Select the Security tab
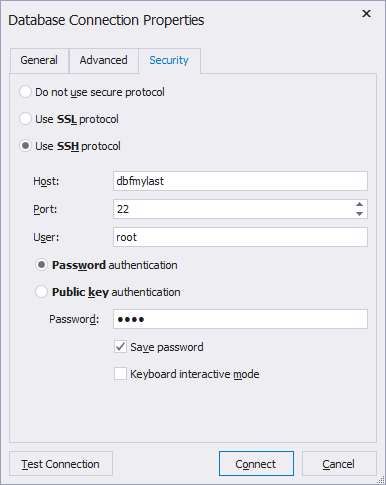 click(169, 60)
